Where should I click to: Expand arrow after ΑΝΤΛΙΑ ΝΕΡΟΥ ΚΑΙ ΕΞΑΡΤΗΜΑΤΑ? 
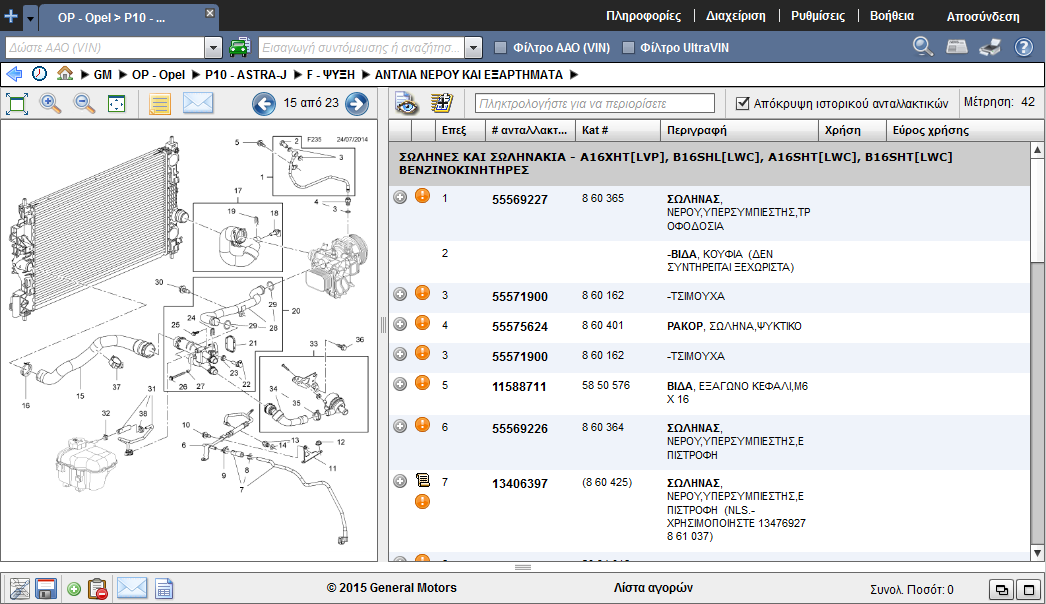tap(574, 75)
